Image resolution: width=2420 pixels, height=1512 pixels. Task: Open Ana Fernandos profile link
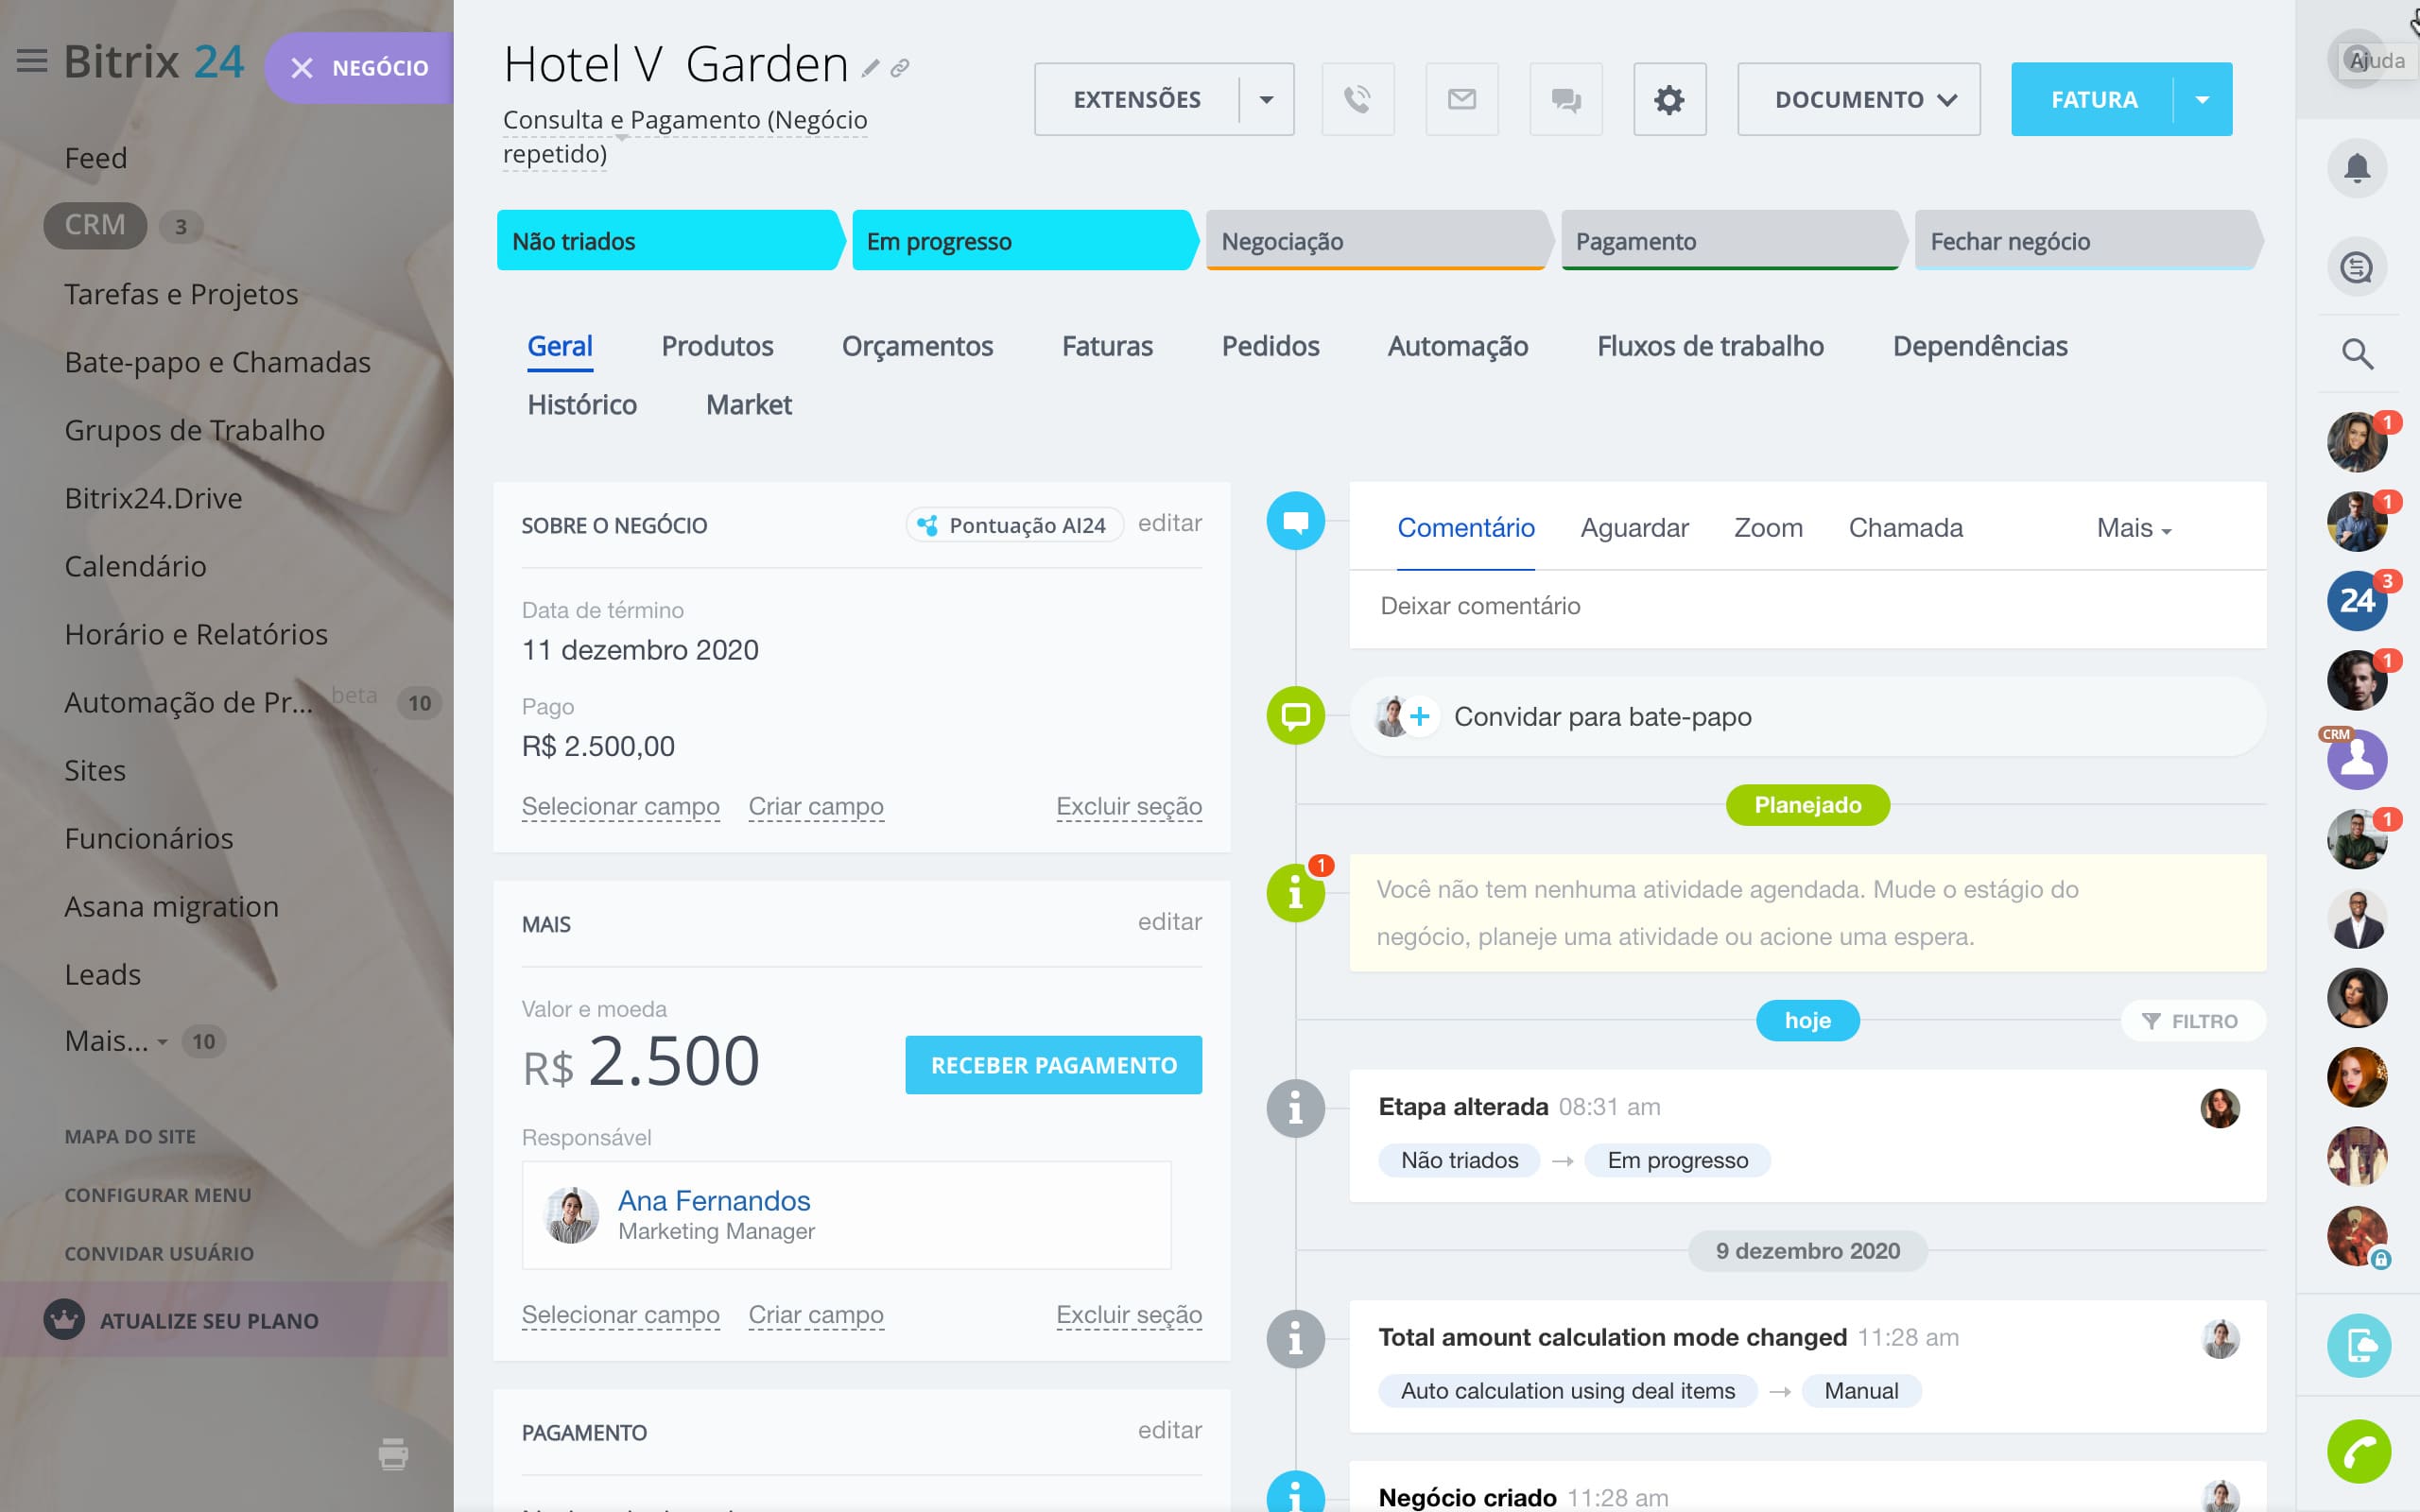[713, 1200]
